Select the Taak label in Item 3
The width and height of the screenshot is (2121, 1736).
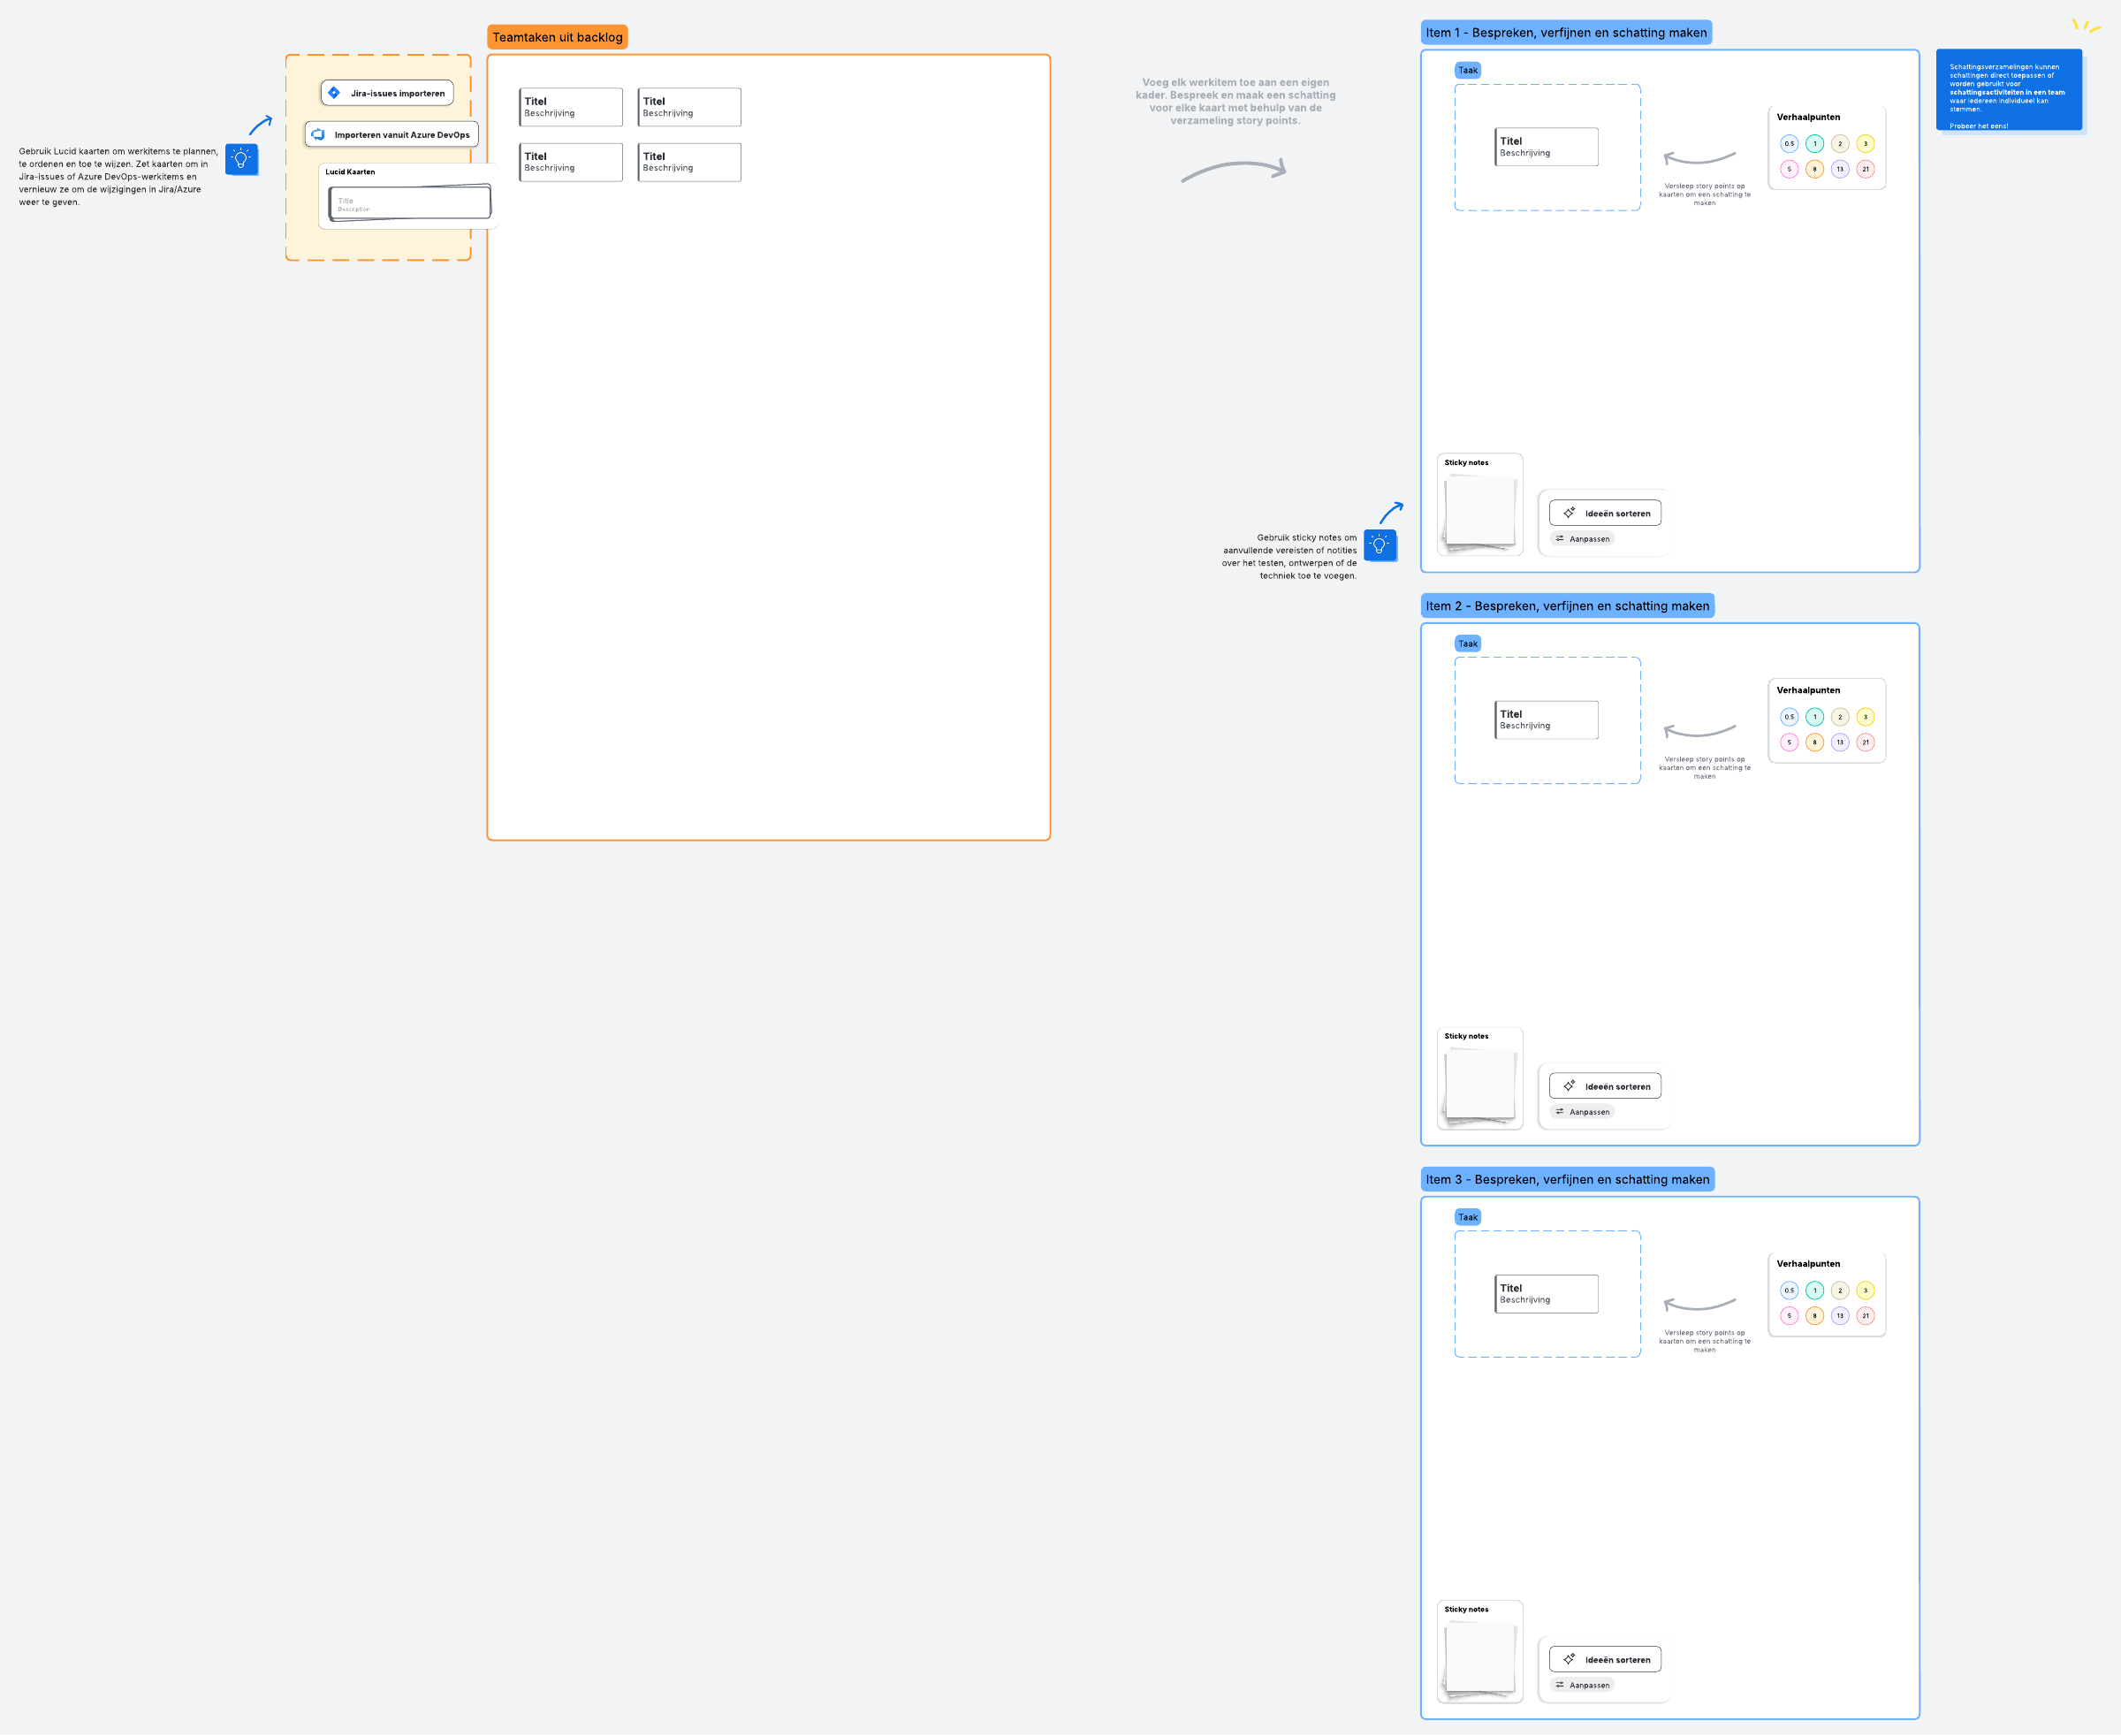point(1467,1217)
